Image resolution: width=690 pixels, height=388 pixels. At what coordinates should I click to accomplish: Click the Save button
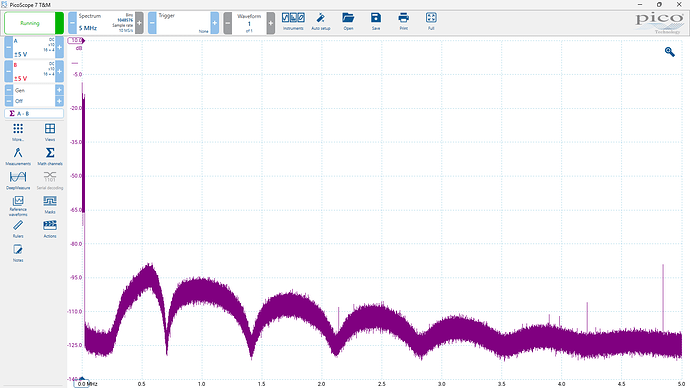(x=376, y=22)
